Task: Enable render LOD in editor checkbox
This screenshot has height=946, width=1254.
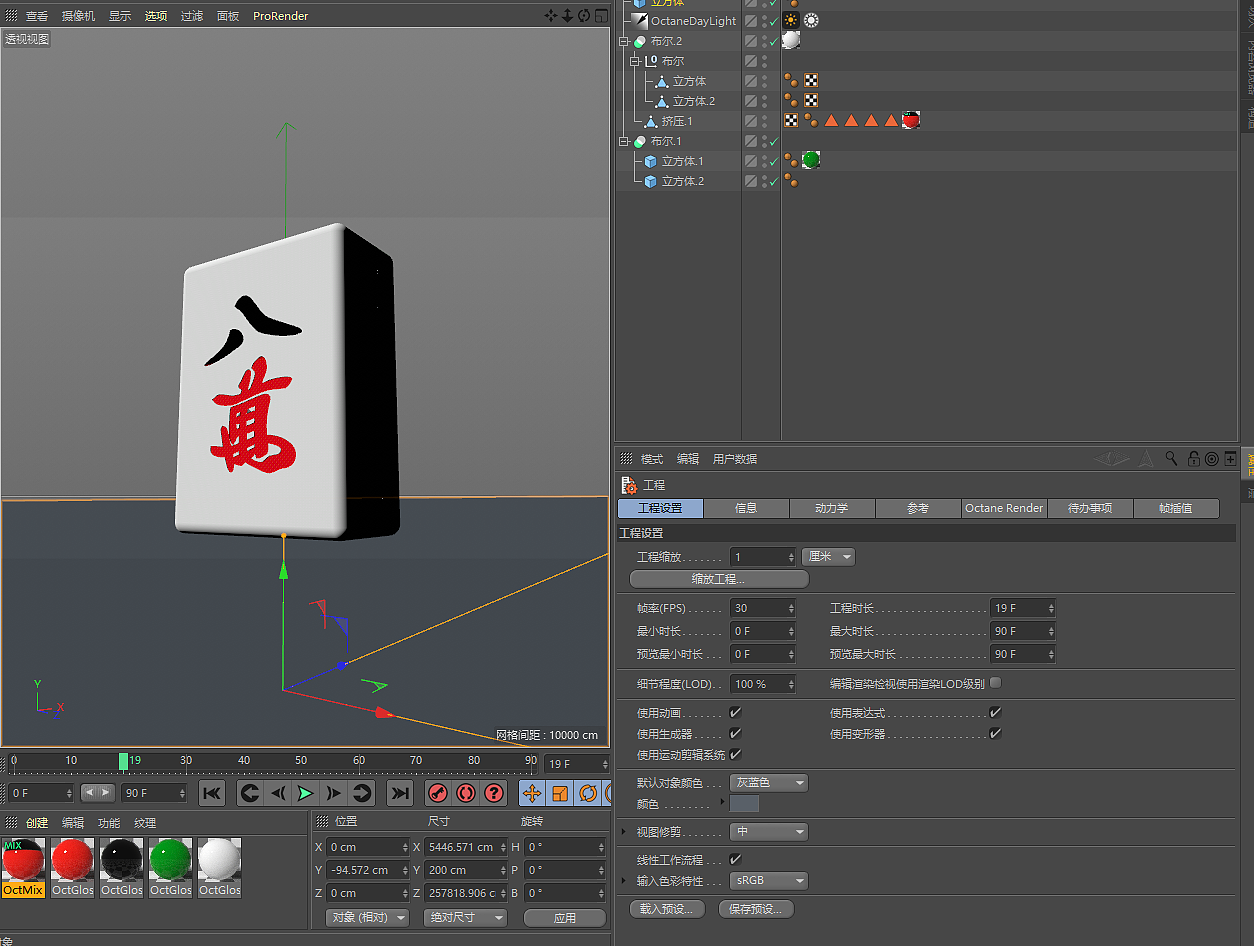Action: 995,684
